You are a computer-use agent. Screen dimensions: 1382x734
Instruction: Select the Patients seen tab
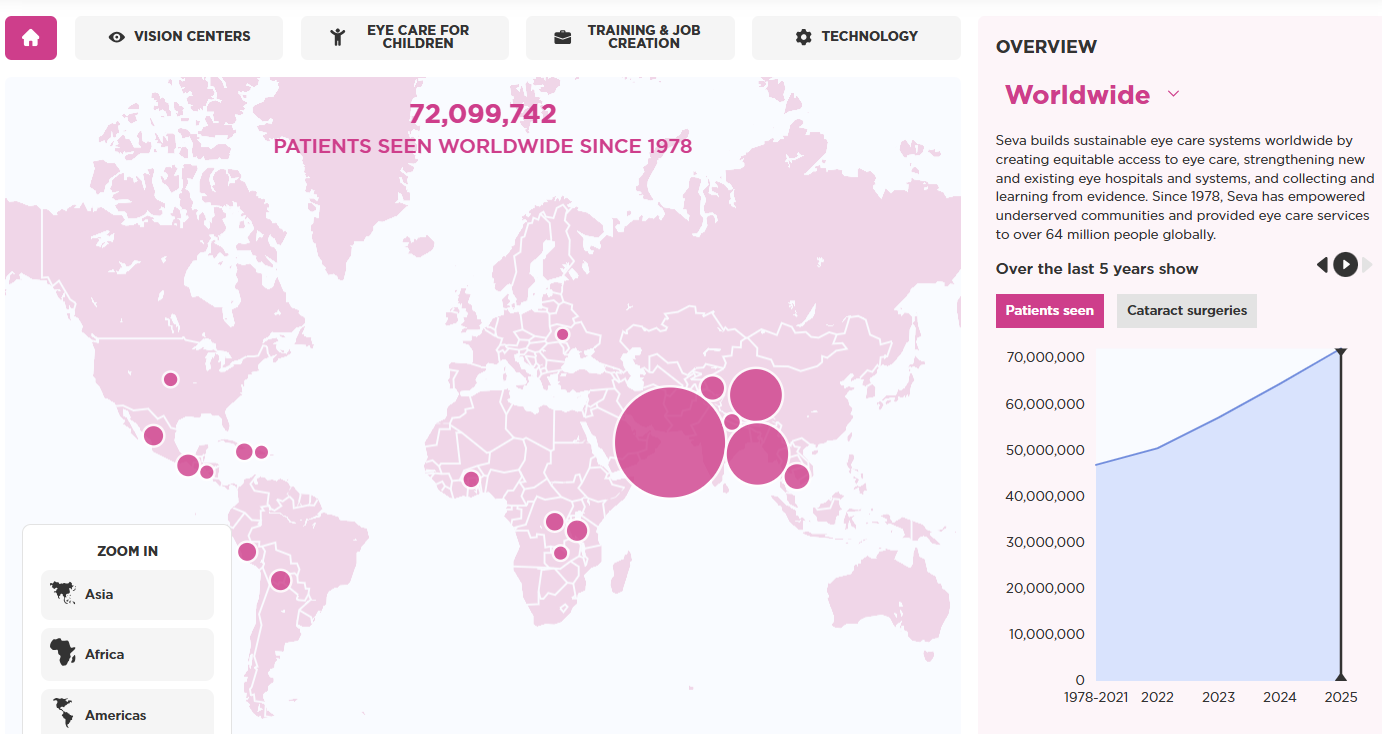[1050, 311]
